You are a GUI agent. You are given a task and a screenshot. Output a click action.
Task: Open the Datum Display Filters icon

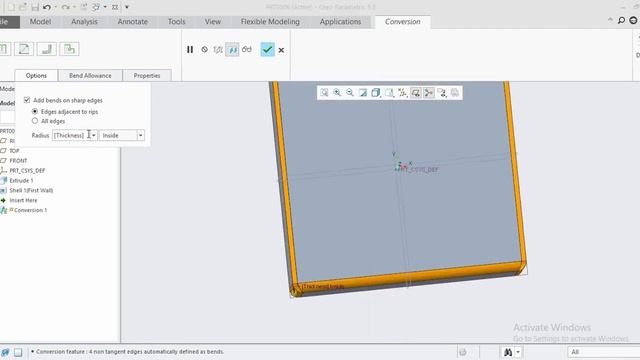coord(402,93)
